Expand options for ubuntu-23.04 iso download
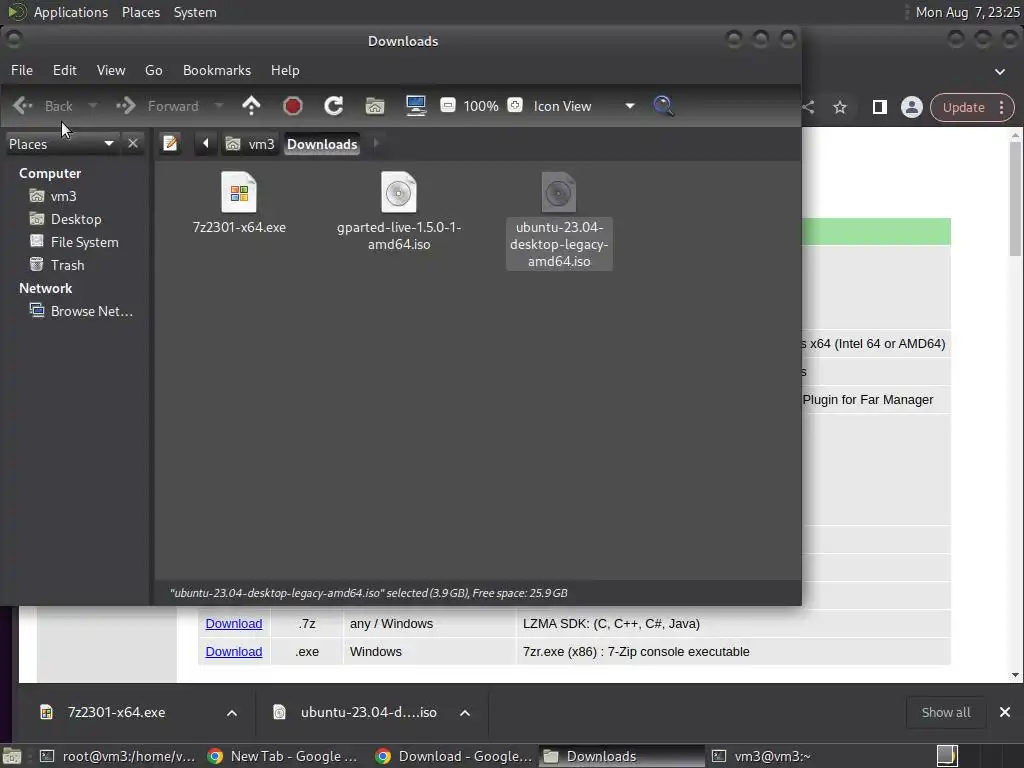Viewport: 1024px width, 768px height. (465, 712)
